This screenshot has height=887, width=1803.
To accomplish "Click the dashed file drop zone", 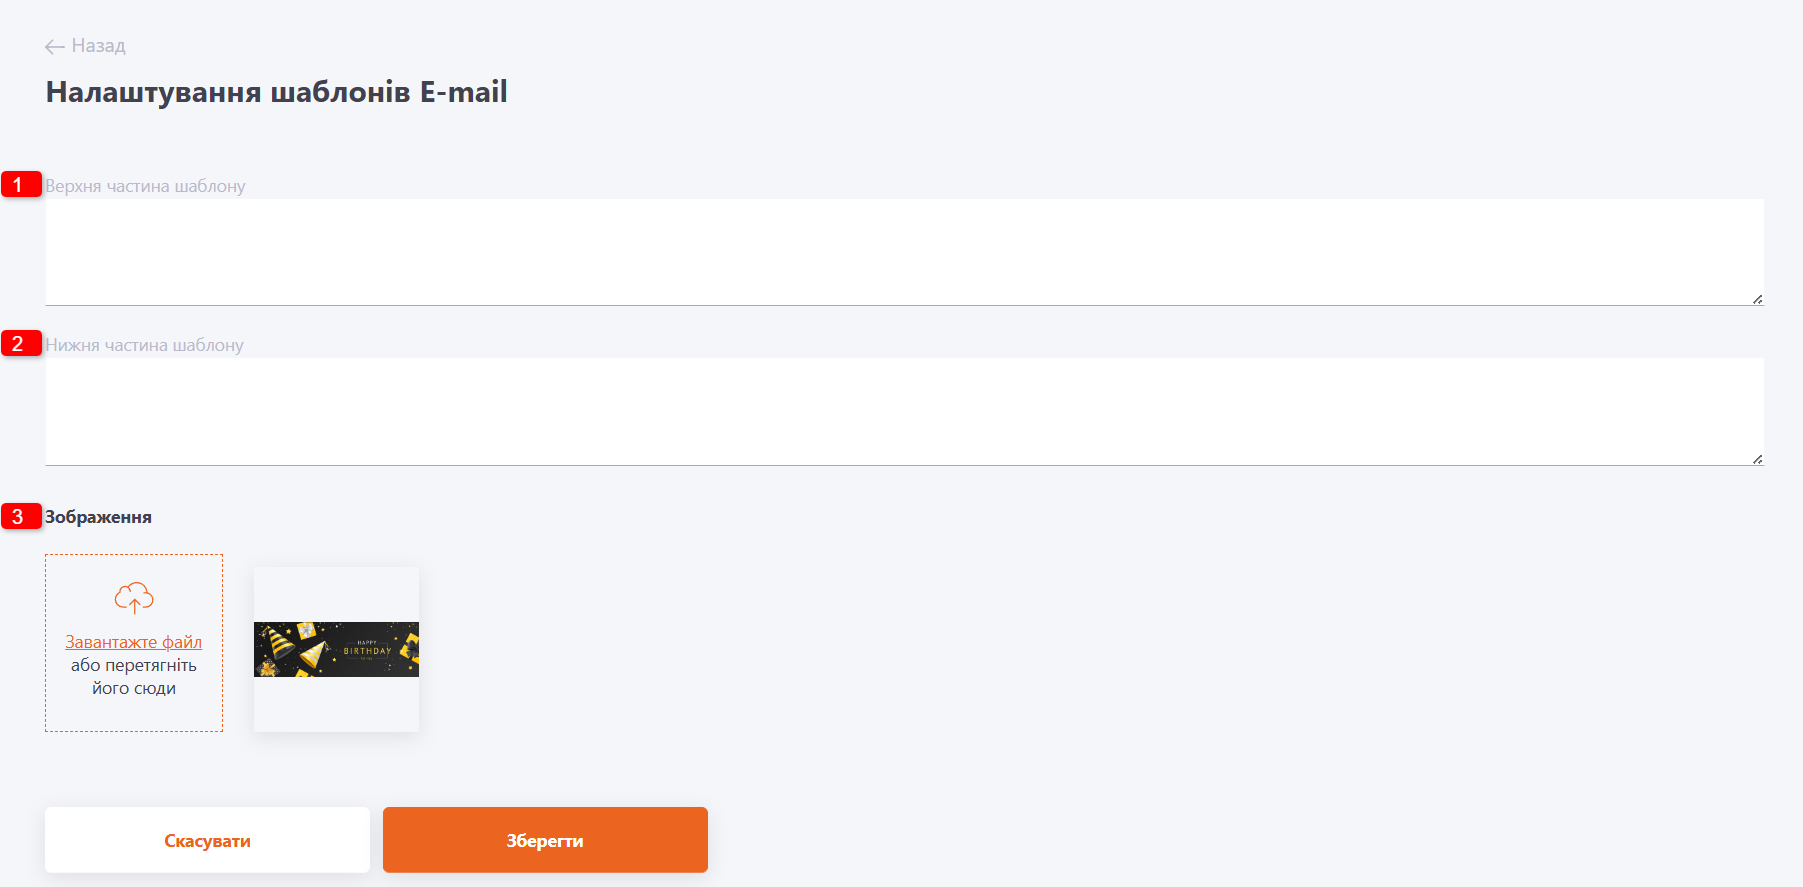I will pyautogui.click(x=134, y=643).
